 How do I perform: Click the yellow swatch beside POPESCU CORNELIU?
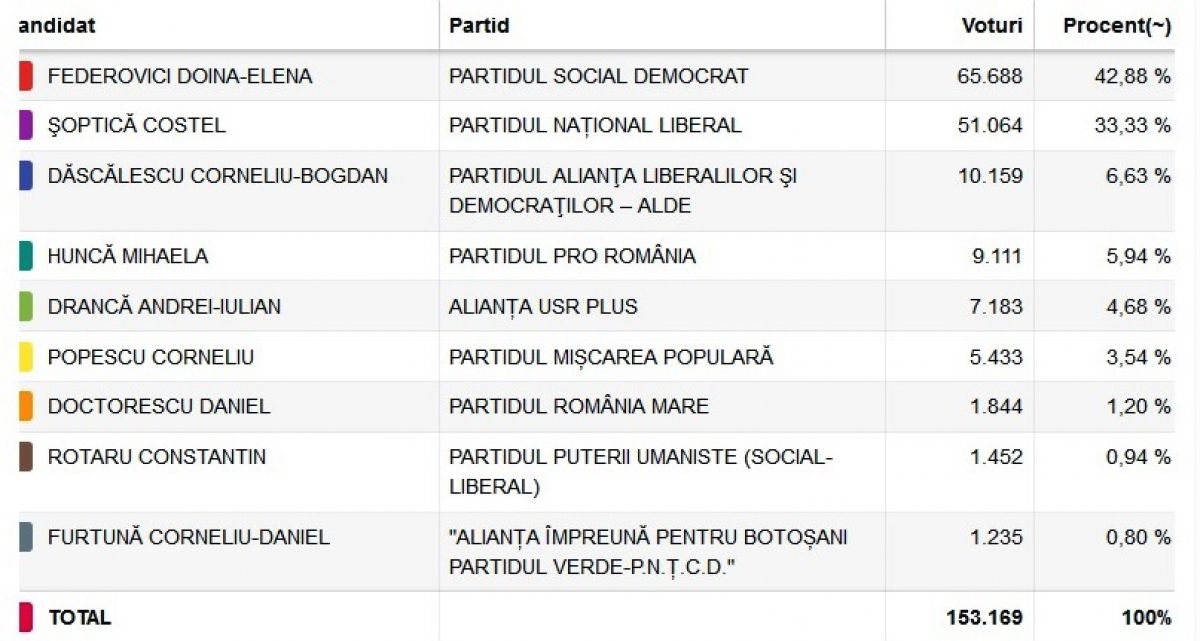click(25, 357)
